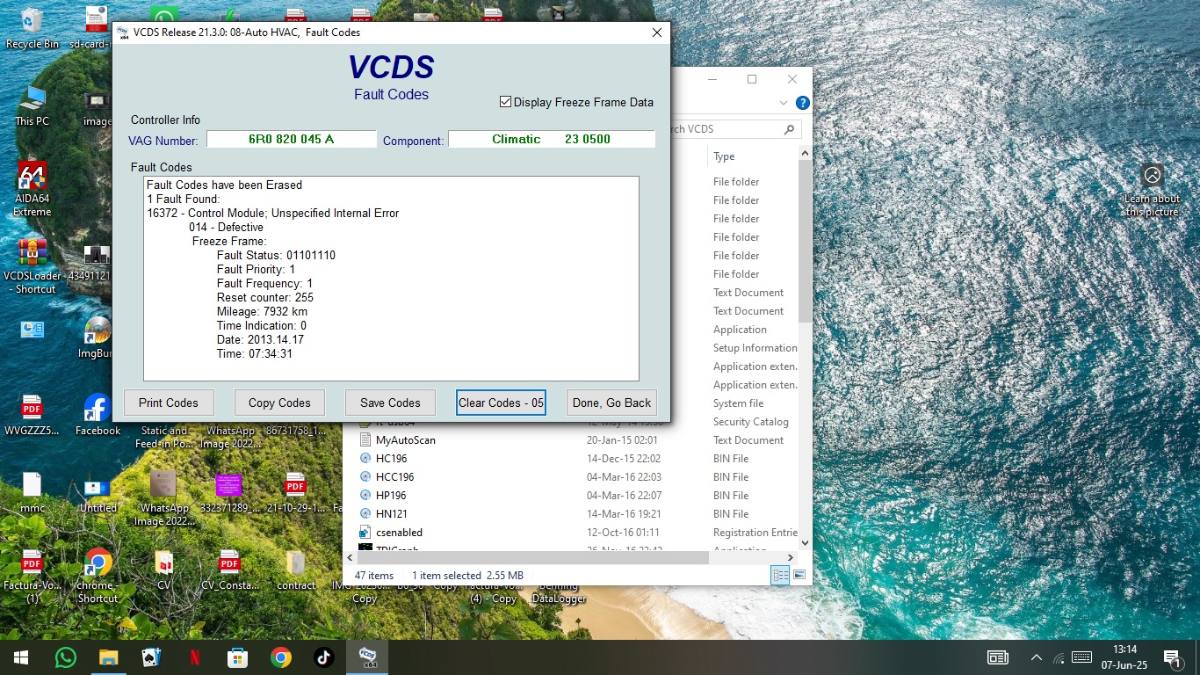Click the Type column header

[x=724, y=156]
